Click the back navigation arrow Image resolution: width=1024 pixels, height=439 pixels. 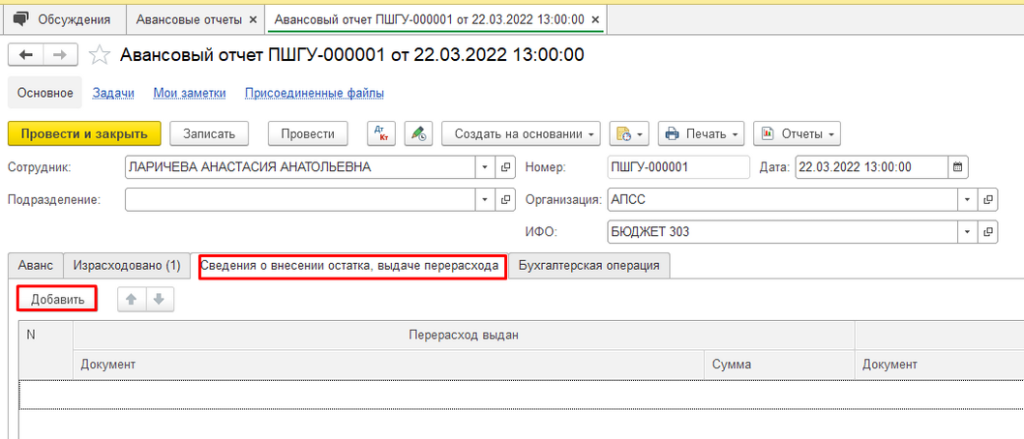26,56
